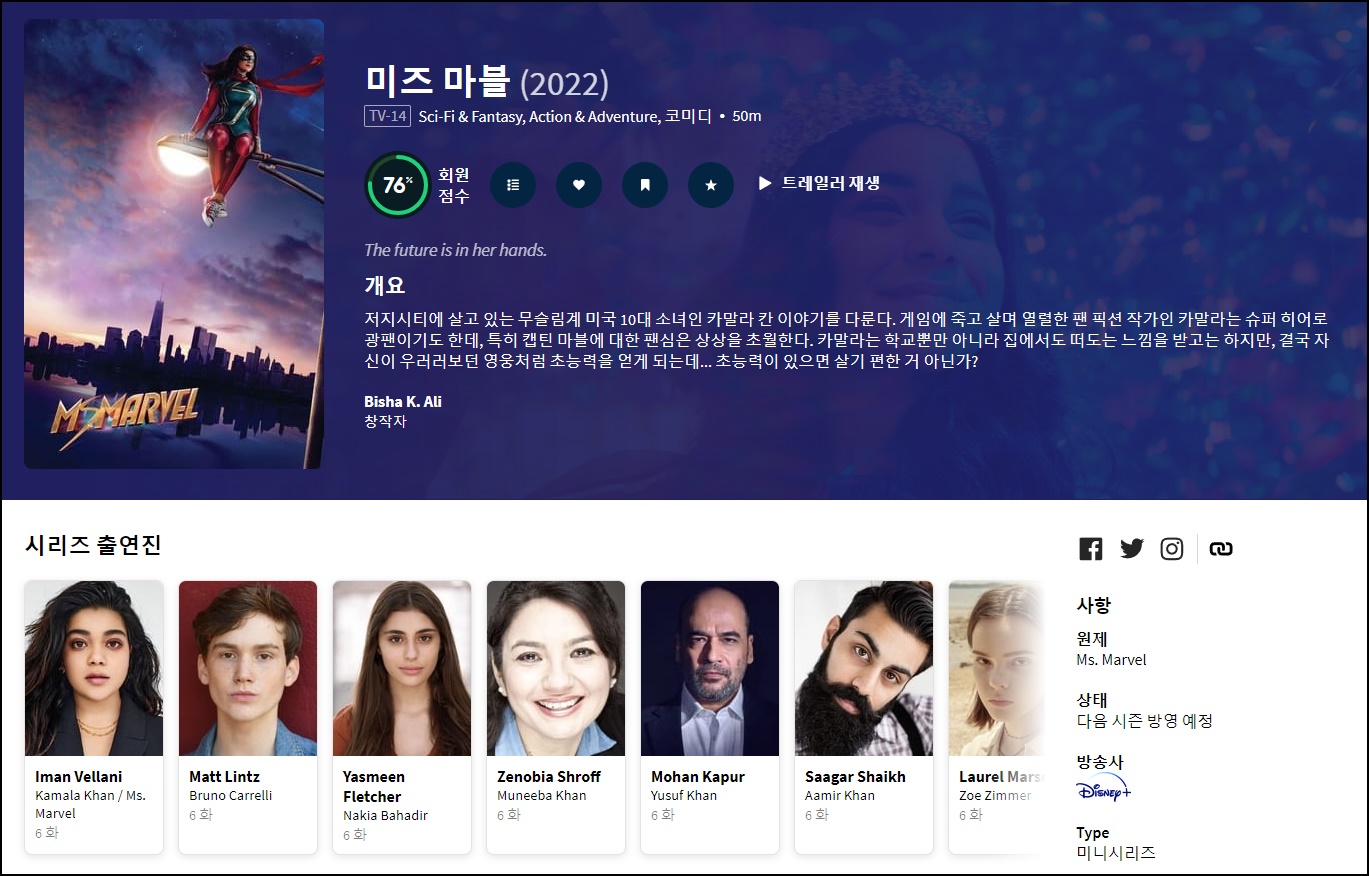Open the Twitter page icon
The image size is (1369, 876).
point(1132,549)
